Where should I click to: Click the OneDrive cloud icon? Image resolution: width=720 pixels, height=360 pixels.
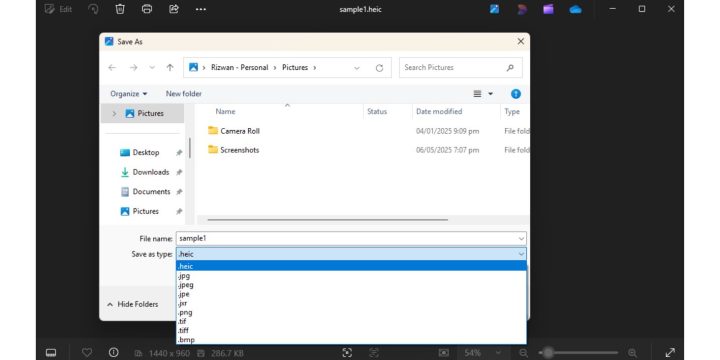point(575,9)
